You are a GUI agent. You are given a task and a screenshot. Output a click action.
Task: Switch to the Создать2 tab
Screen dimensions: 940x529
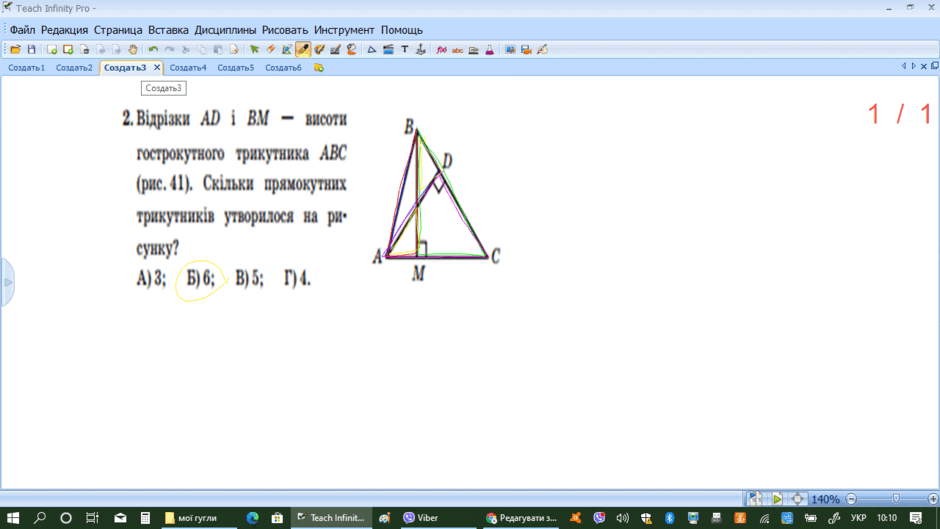coord(74,68)
